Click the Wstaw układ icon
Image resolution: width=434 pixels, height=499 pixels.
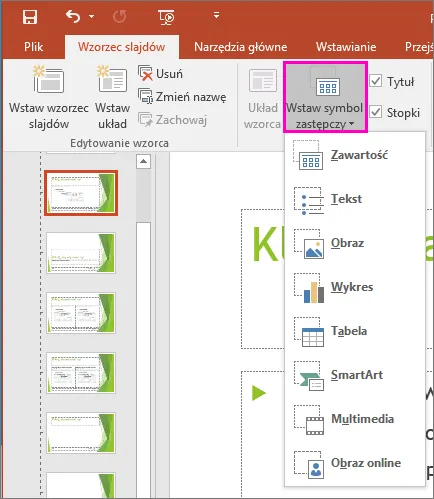[112, 80]
